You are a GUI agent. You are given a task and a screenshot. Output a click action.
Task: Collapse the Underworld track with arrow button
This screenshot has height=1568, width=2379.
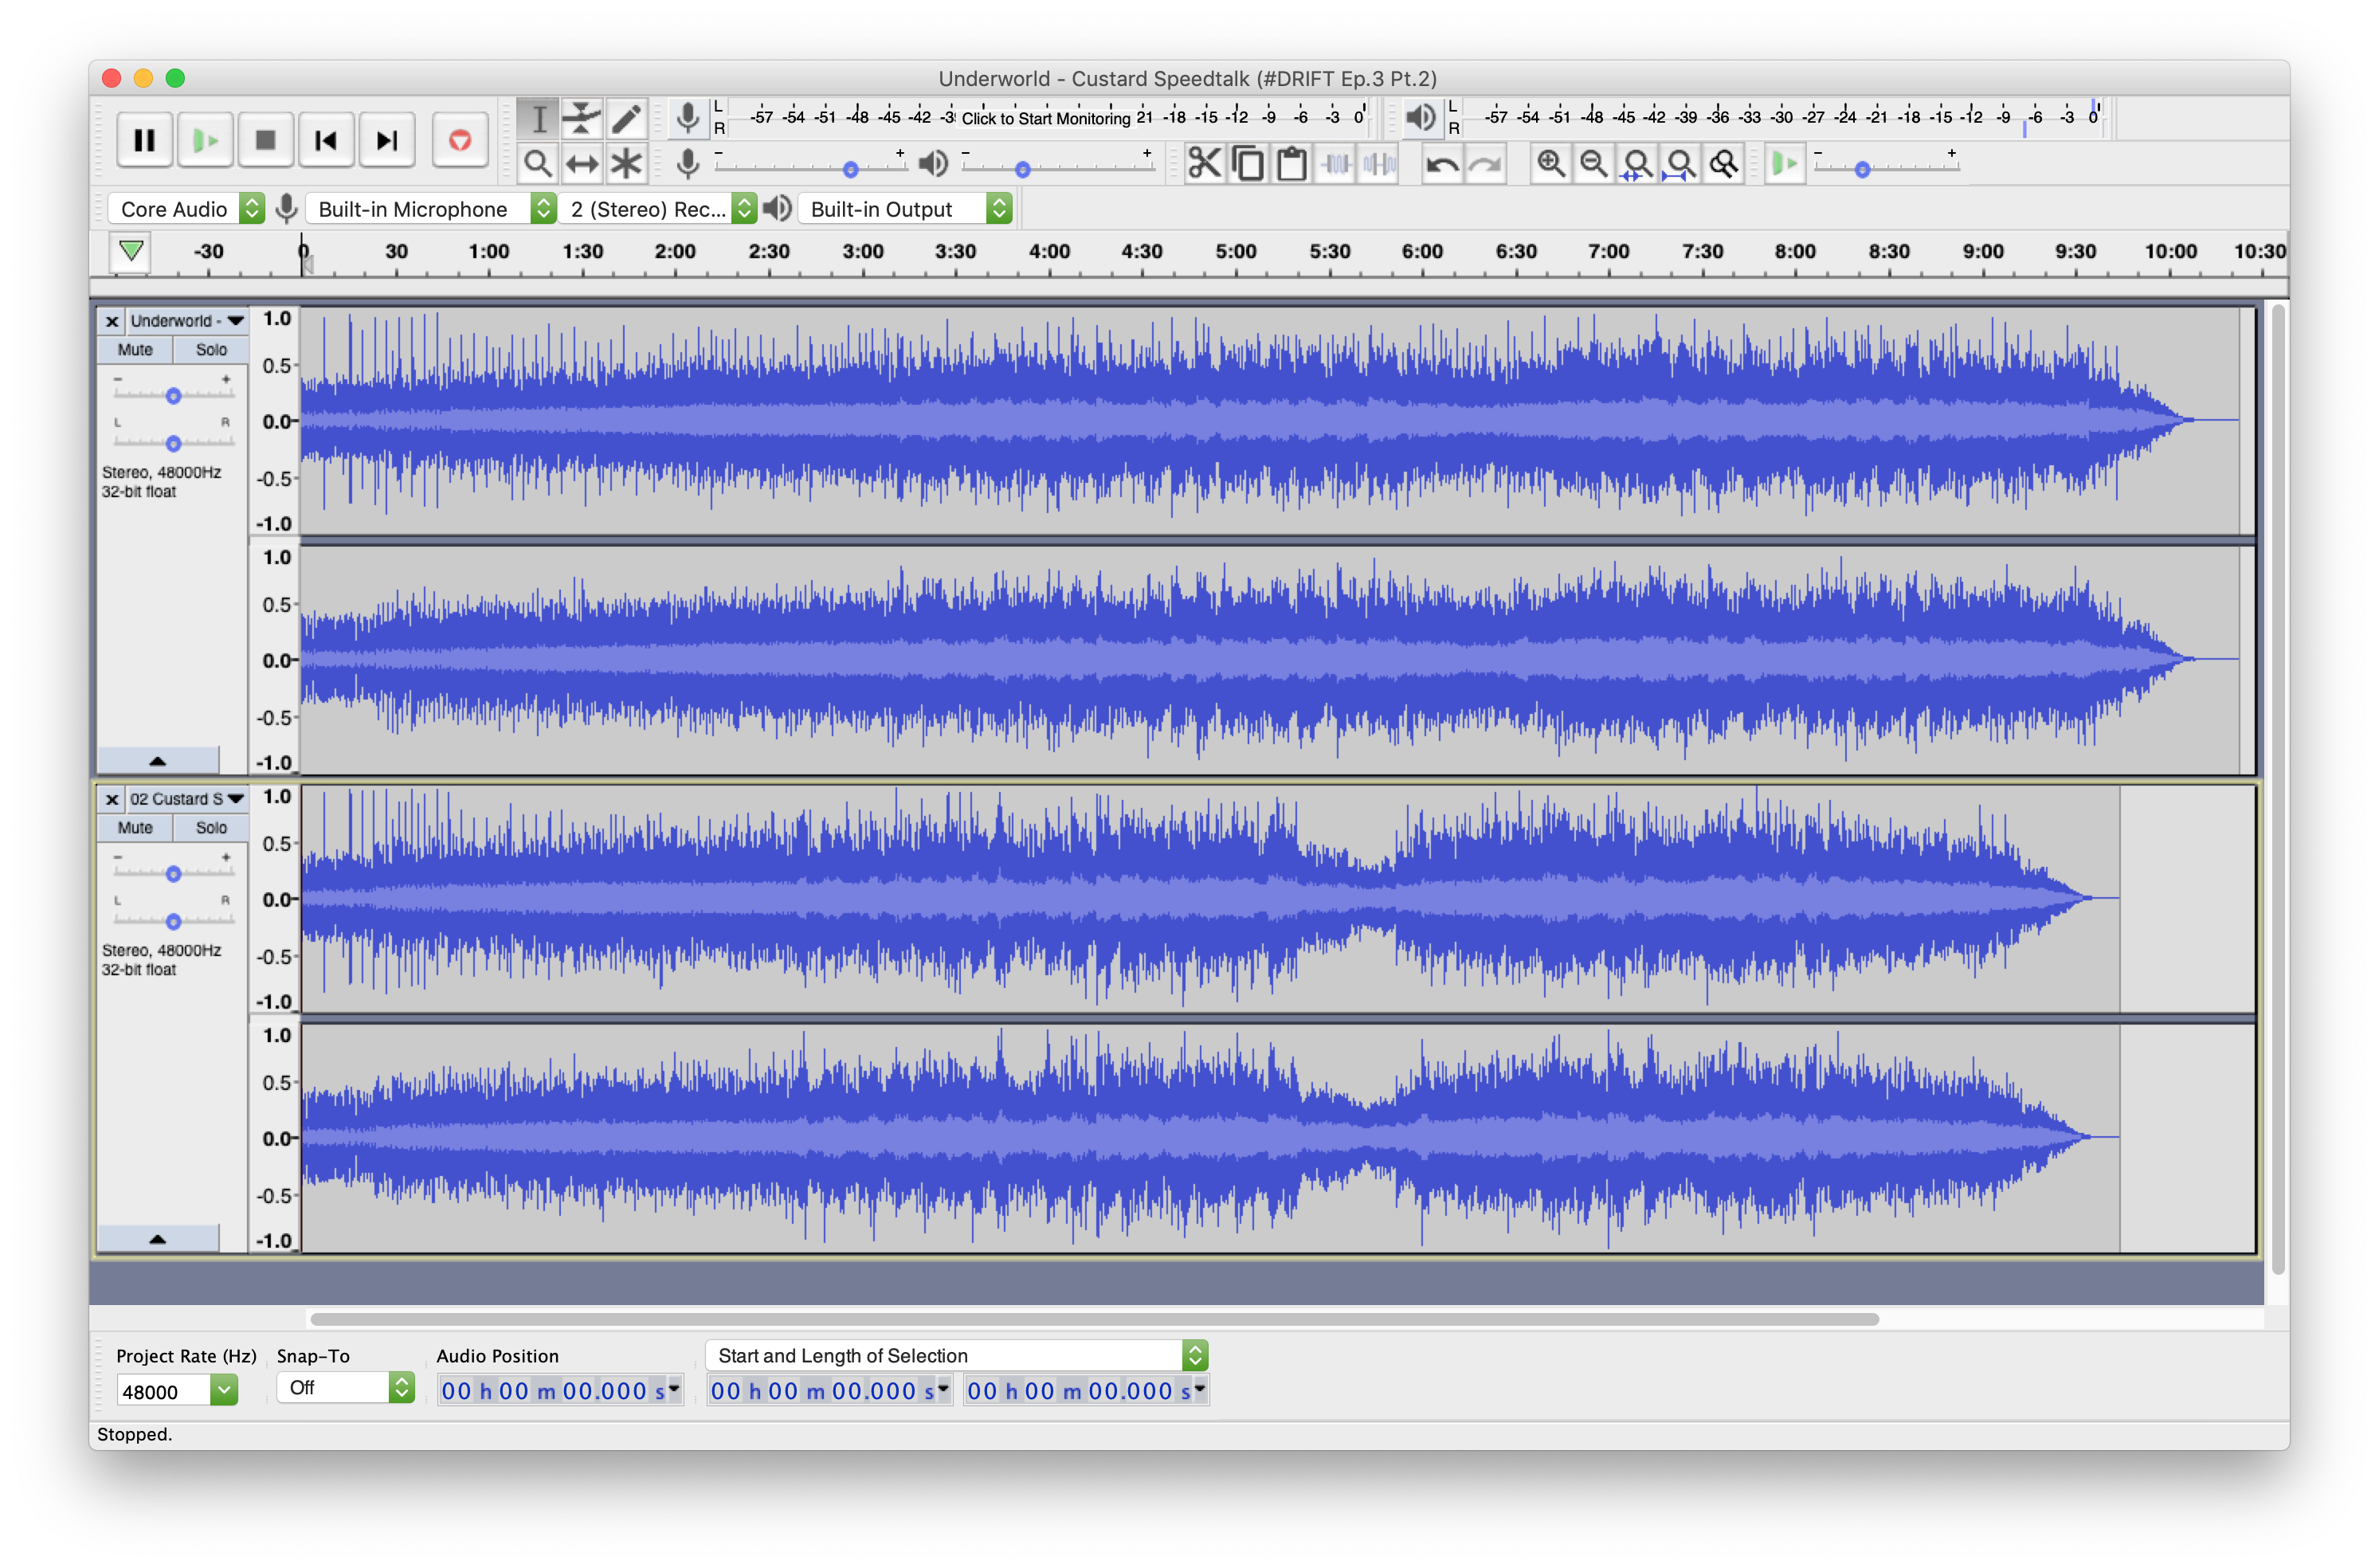click(157, 761)
